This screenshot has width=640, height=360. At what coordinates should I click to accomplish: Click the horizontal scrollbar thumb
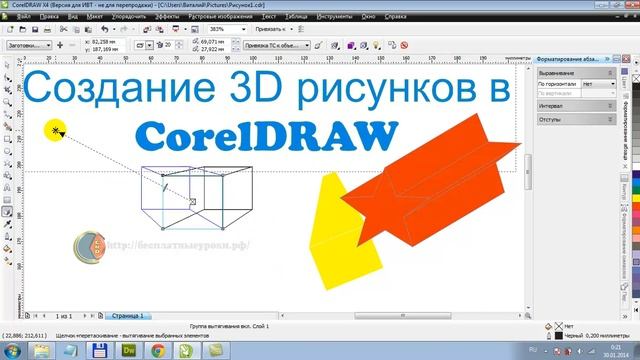tap(402, 316)
